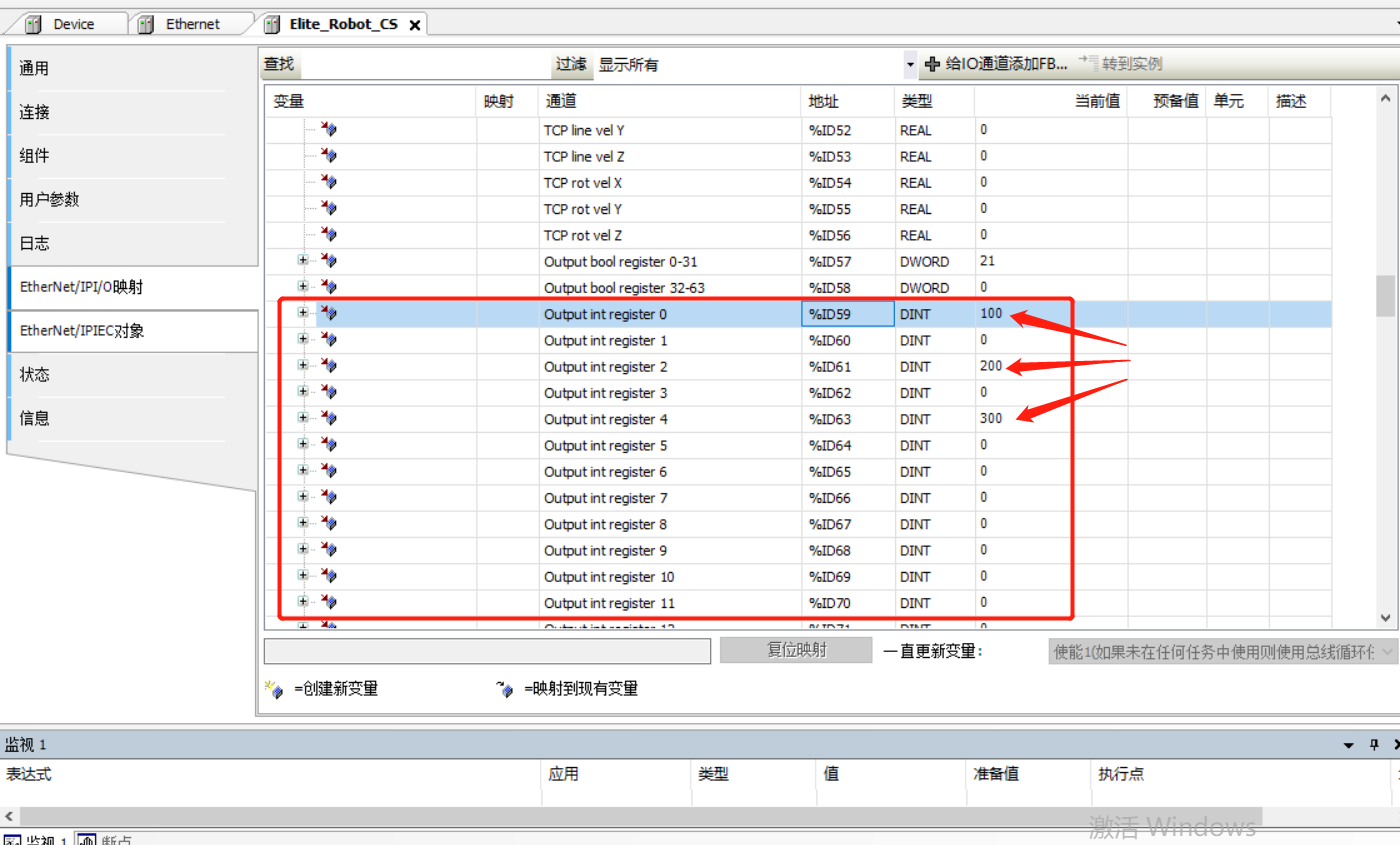1400x845 pixels.
Task: Open the 一直更新变量 setting dropdown
Action: pos(1221,652)
